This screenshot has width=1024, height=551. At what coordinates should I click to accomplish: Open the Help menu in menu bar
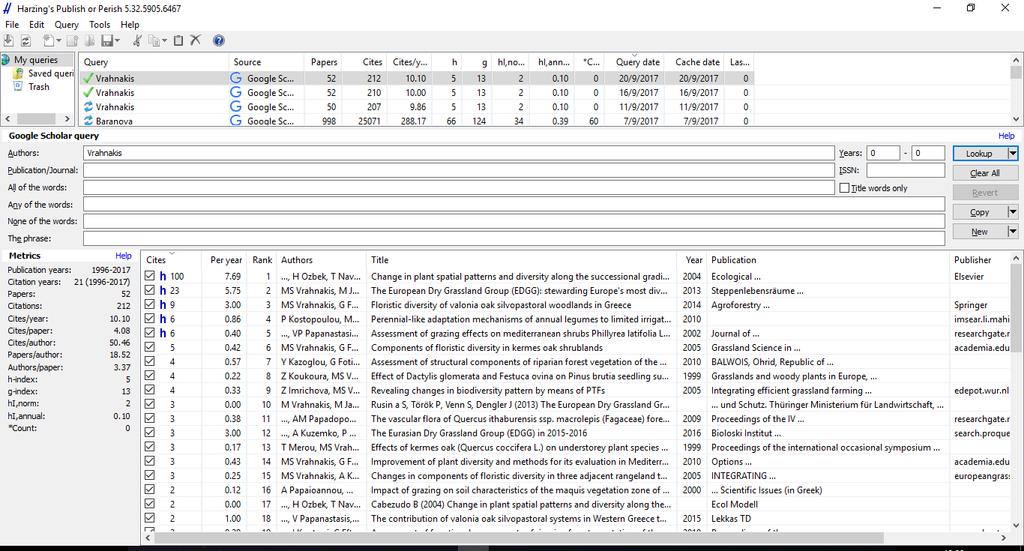pyautogui.click(x=130, y=24)
